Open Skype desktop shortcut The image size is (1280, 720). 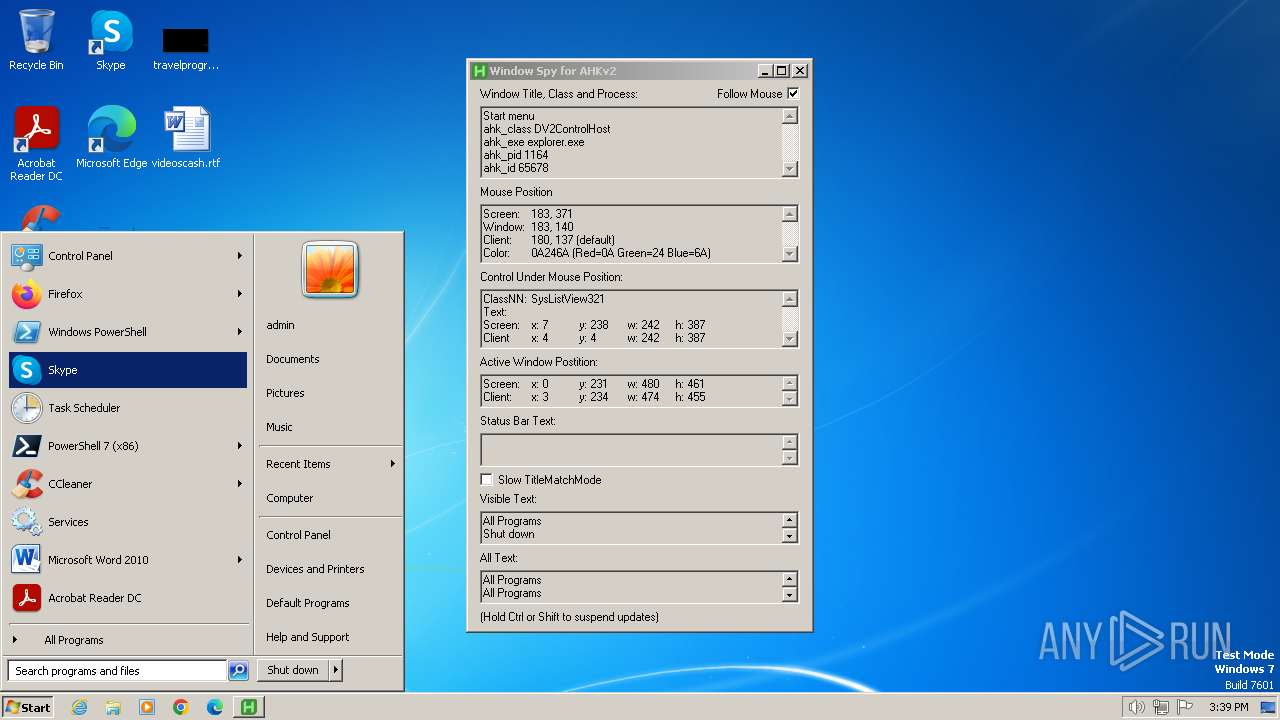(x=111, y=40)
